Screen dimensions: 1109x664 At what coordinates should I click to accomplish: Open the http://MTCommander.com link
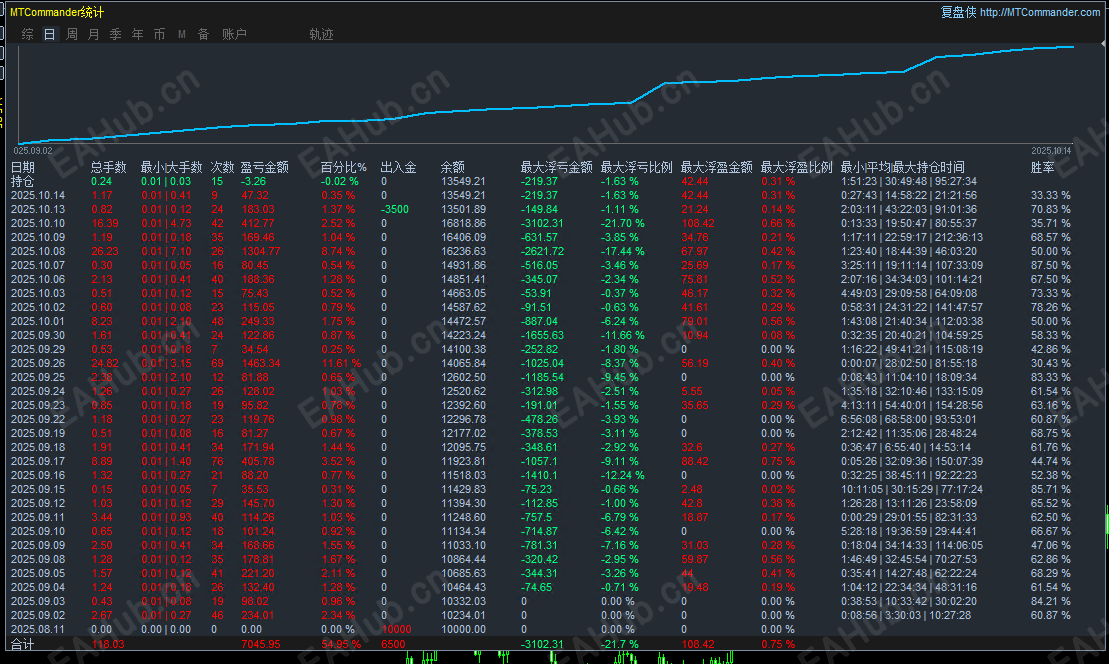coord(1040,12)
